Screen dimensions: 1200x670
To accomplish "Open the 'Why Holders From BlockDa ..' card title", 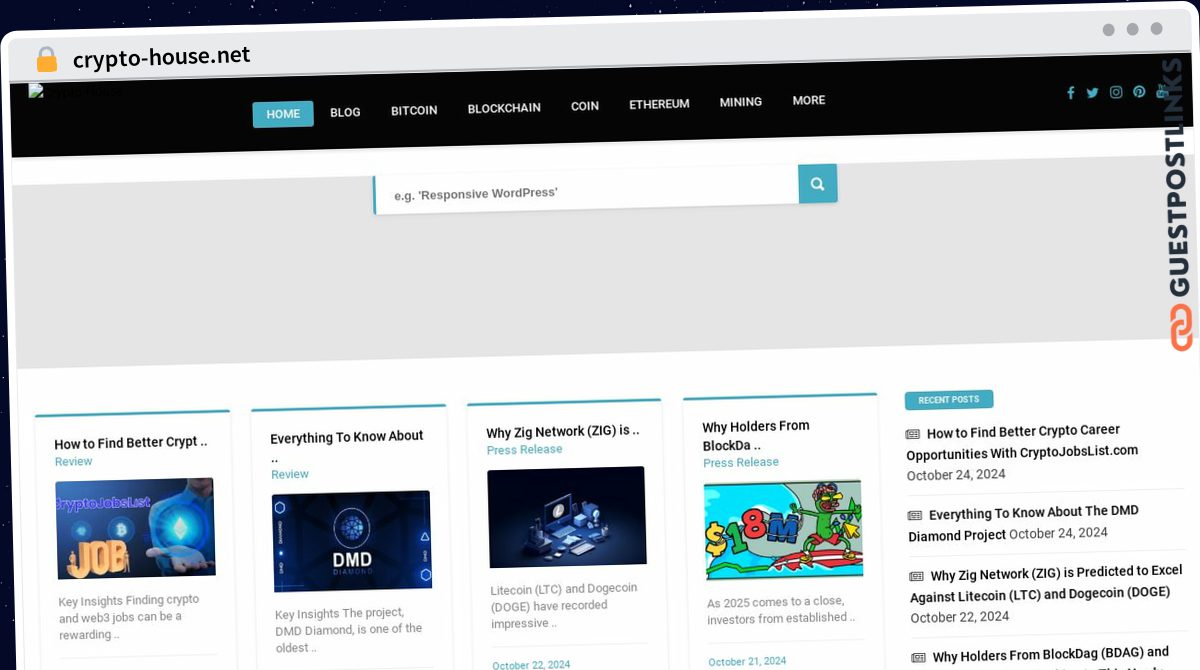I will click(x=757, y=435).
